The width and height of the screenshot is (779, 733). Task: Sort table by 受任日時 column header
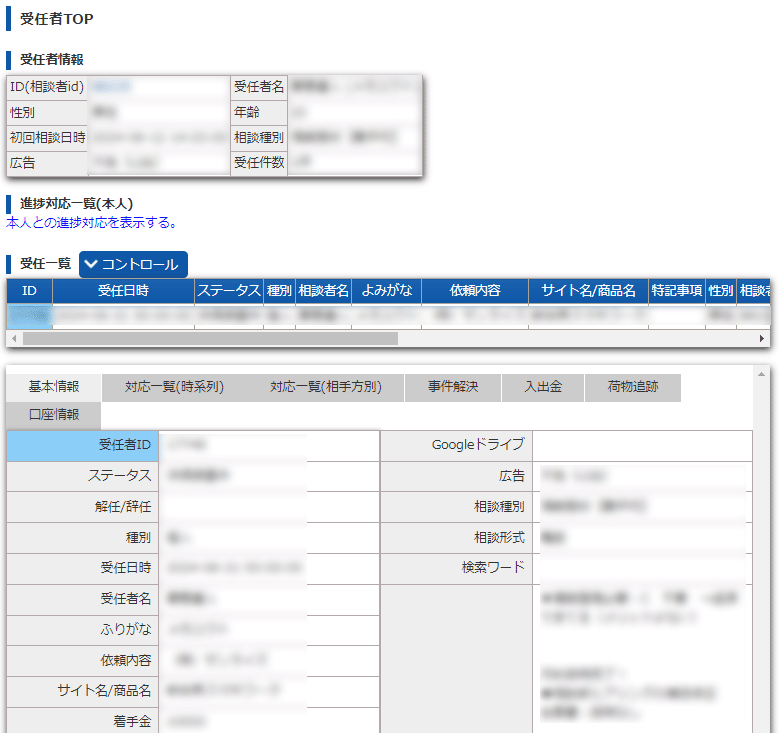pyautogui.click(x=123, y=291)
